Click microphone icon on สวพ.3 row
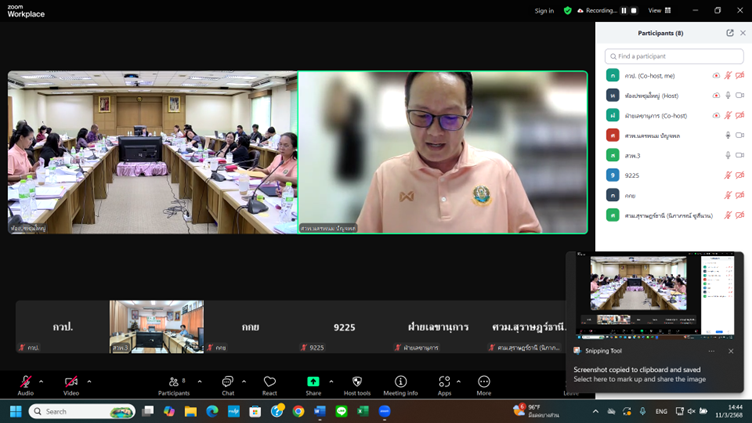 coord(728,155)
